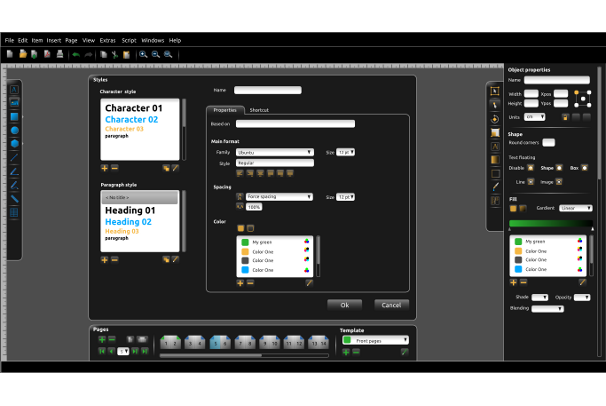
Task: Open the Extras menu
Action: click(x=107, y=40)
